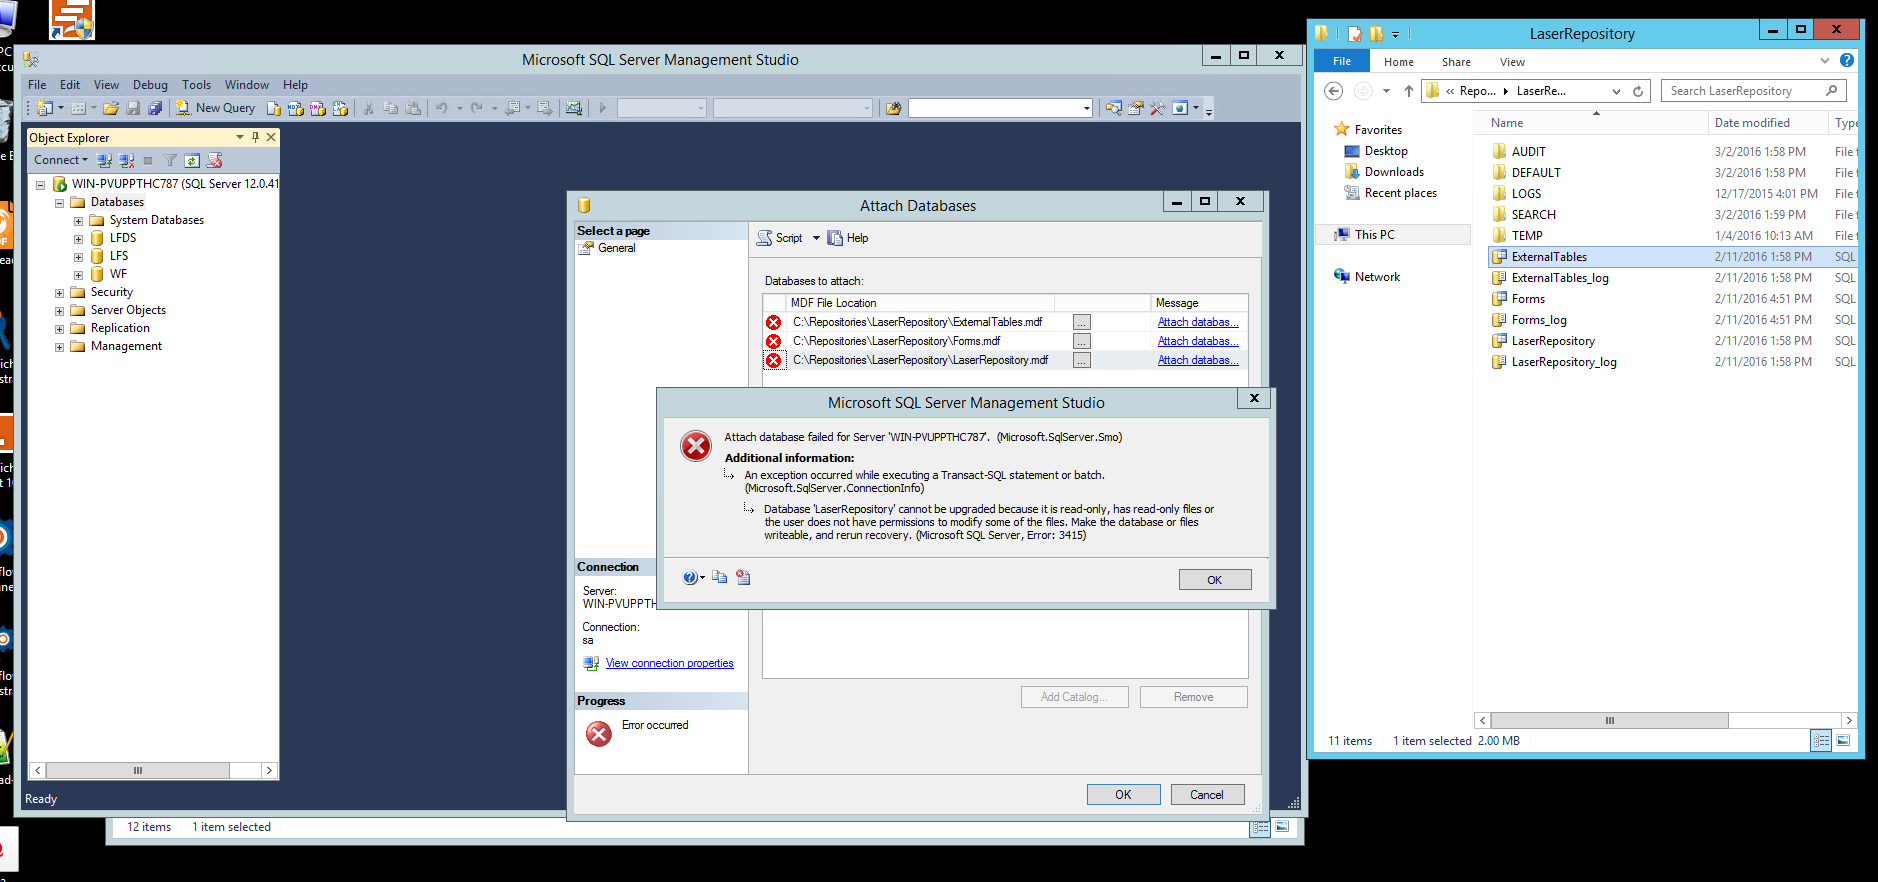Expand the Server Objects node
This screenshot has width=1878, height=882.
click(x=59, y=311)
